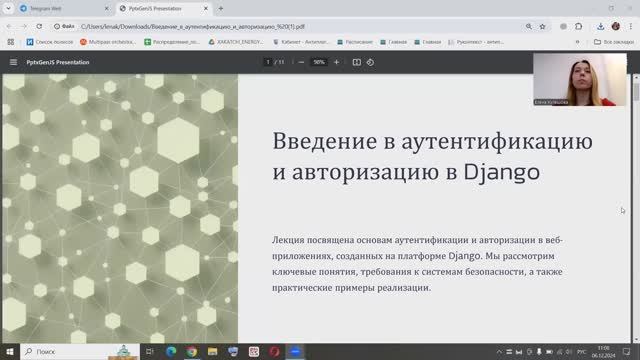Click the presenter webcam thumbnail

(580, 80)
